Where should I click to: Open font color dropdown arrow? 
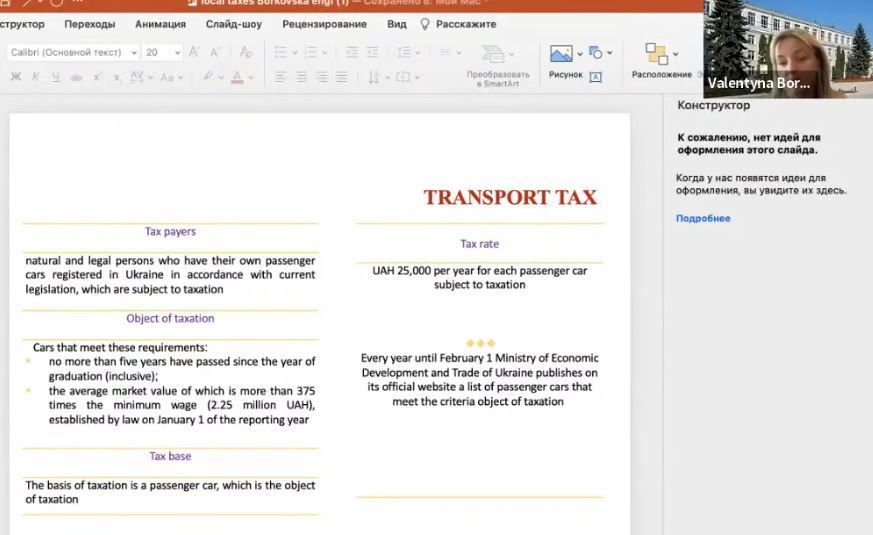click(251, 77)
